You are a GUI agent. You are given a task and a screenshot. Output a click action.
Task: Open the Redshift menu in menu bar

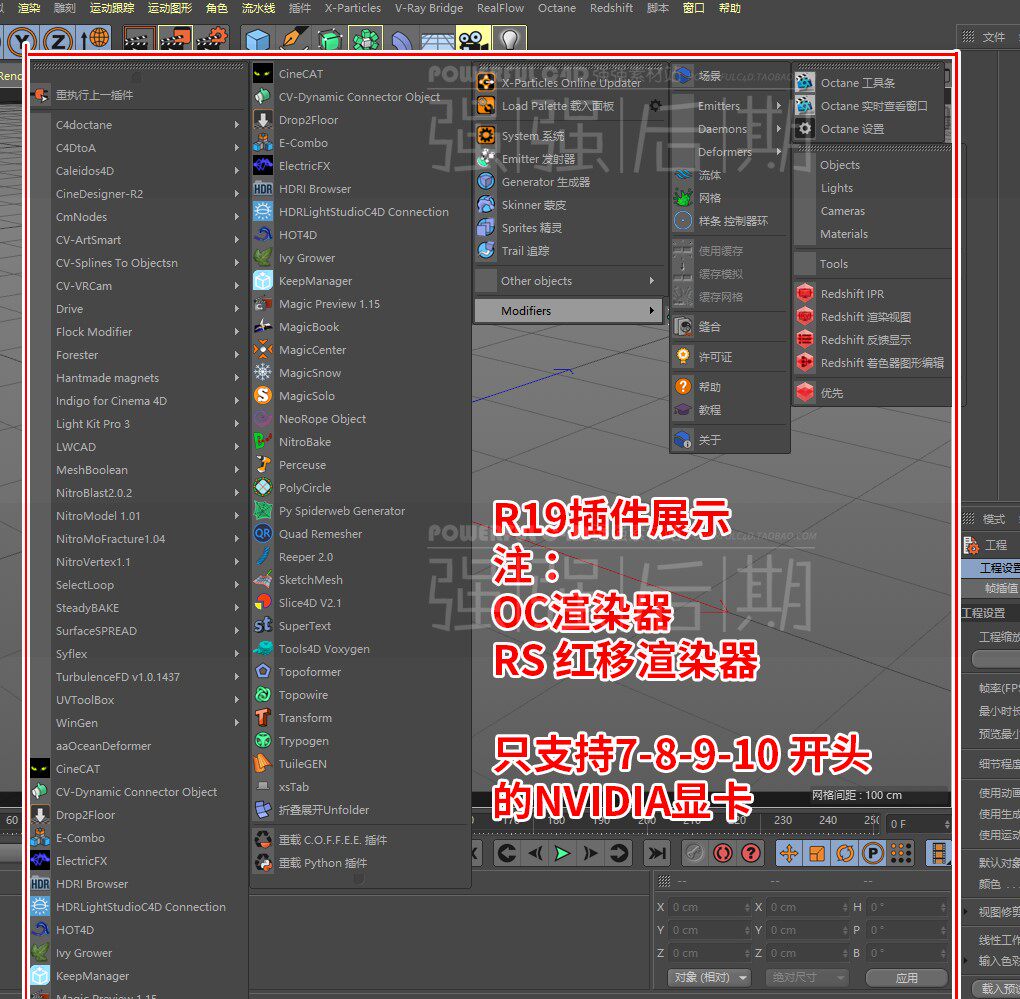click(x=611, y=8)
